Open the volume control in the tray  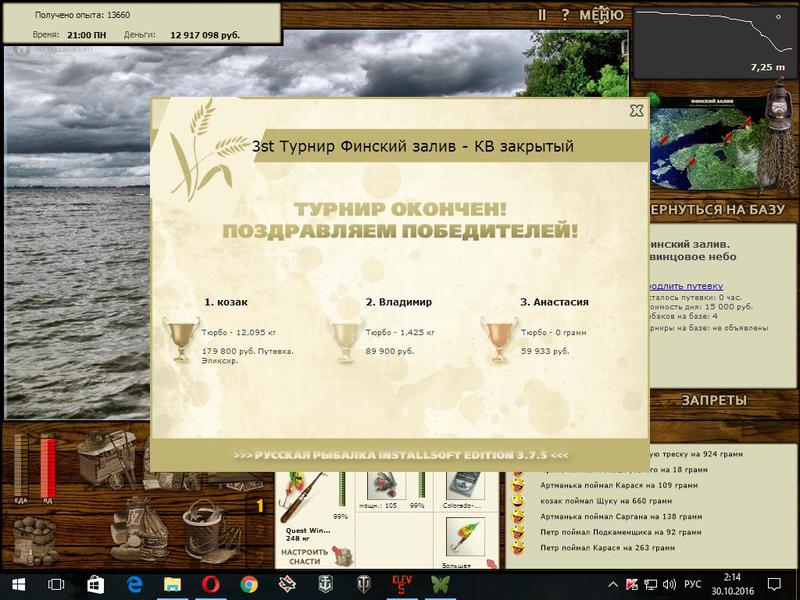[669, 585]
